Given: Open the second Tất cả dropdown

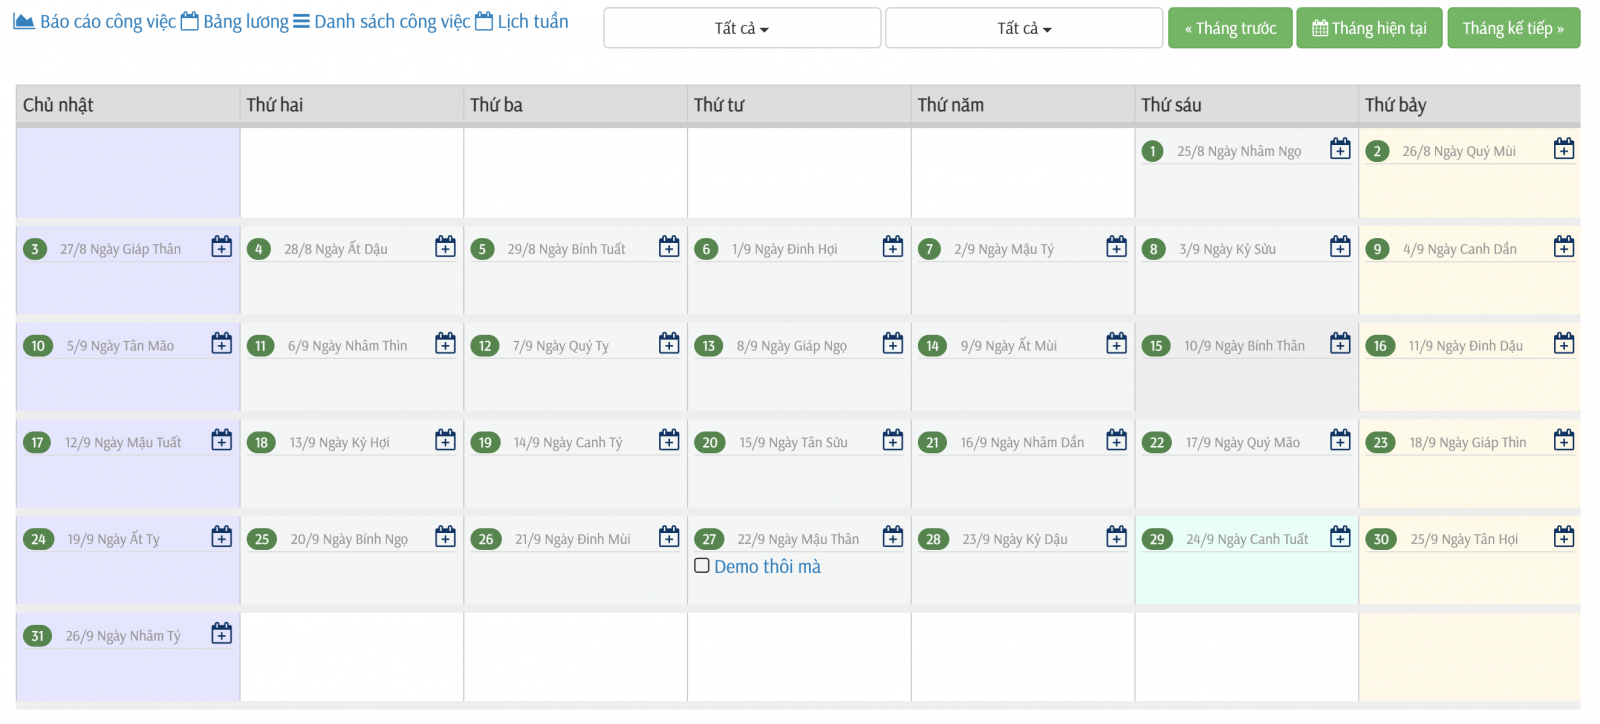Looking at the screenshot, I should (x=1024, y=28).
